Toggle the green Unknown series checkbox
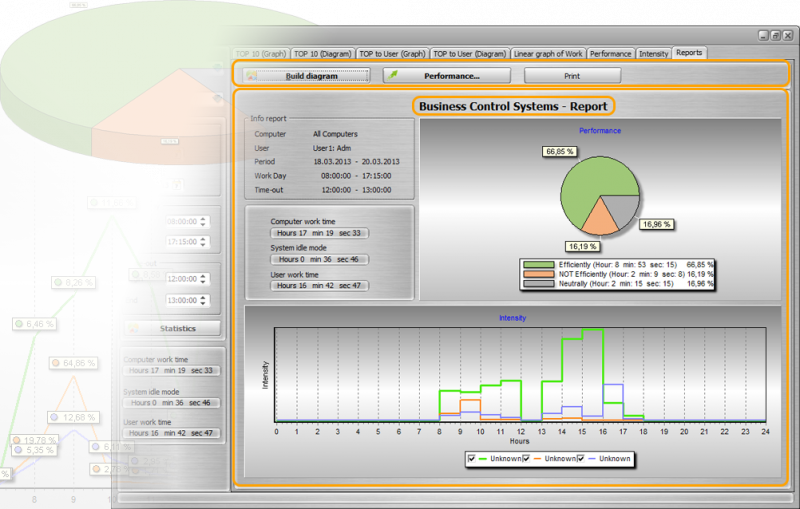 (x=471, y=459)
